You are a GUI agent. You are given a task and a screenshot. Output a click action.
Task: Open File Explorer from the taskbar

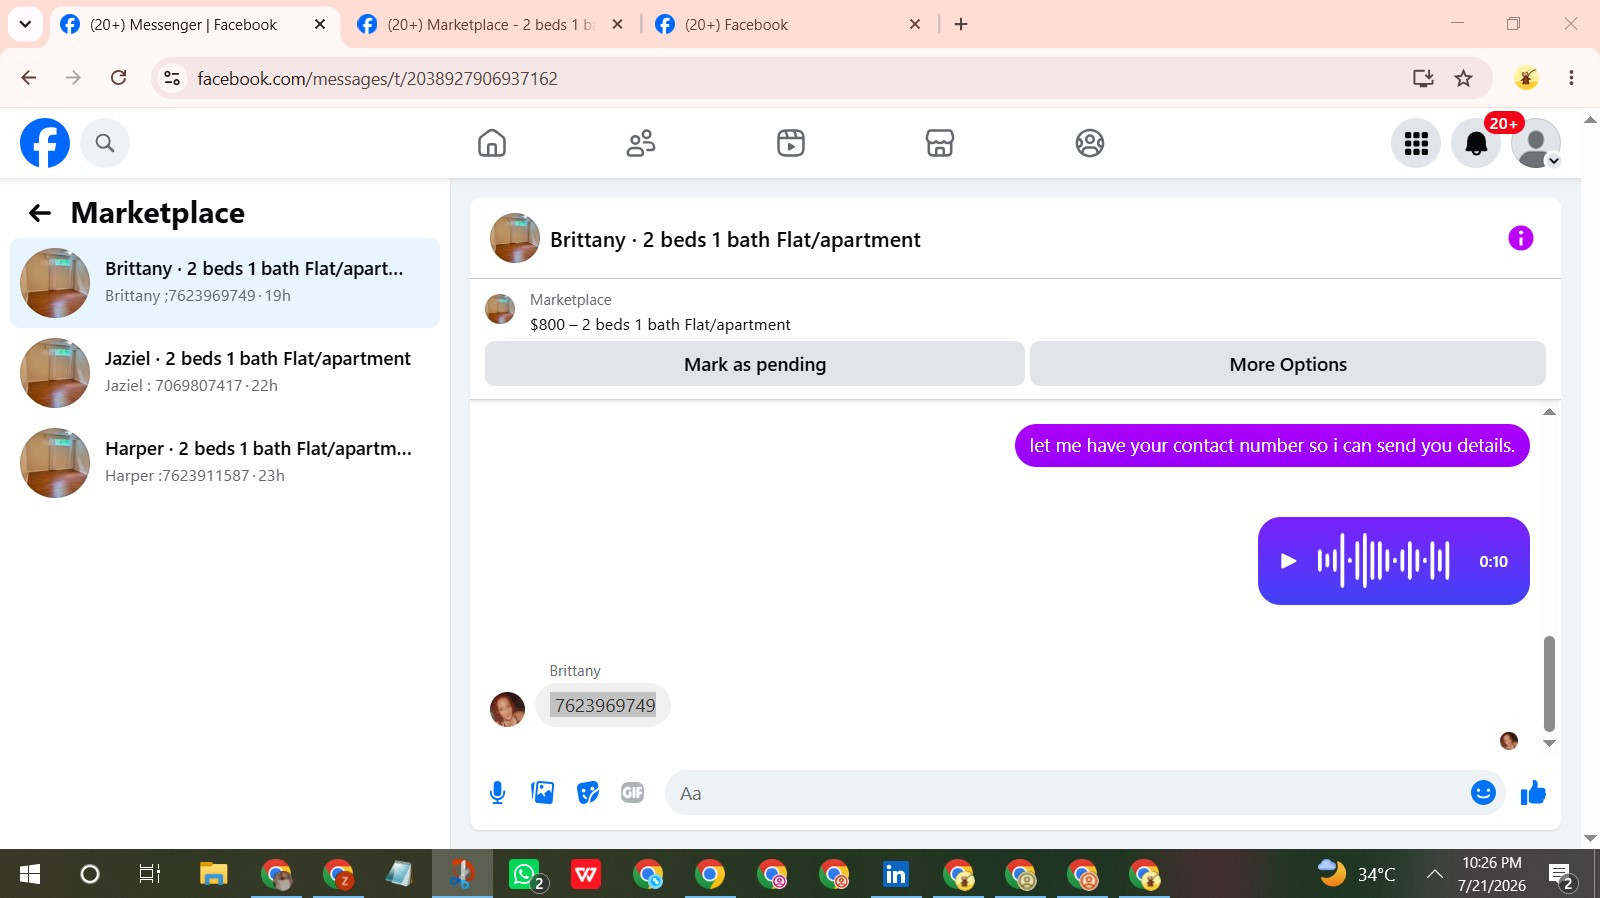213,875
